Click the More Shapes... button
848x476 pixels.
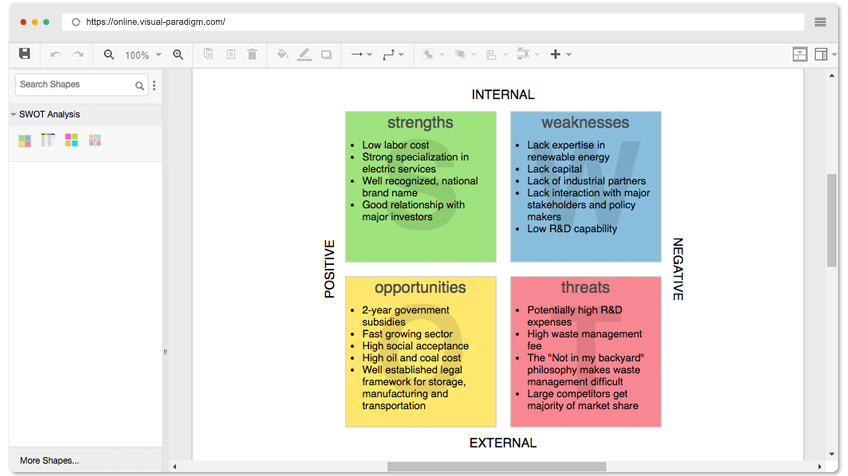[x=50, y=460]
